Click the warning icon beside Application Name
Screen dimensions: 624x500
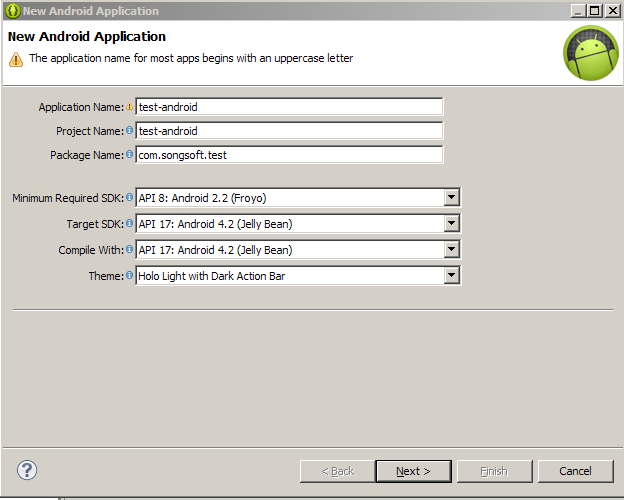pyautogui.click(x=129, y=106)
